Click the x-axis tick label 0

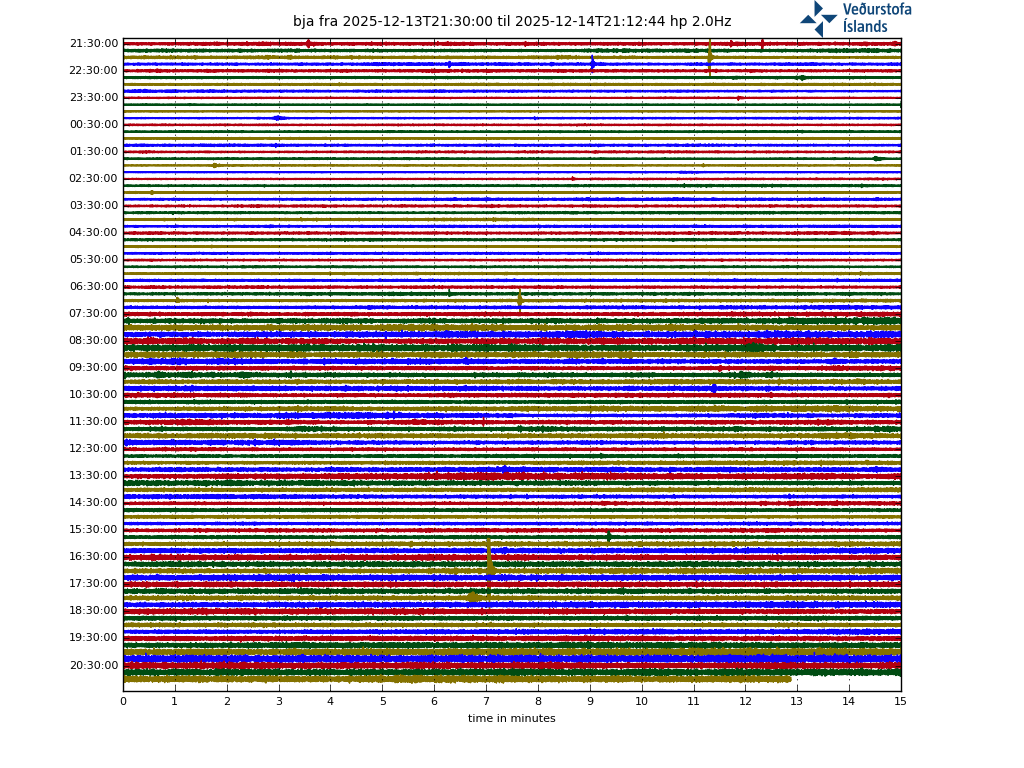(123, 702)
